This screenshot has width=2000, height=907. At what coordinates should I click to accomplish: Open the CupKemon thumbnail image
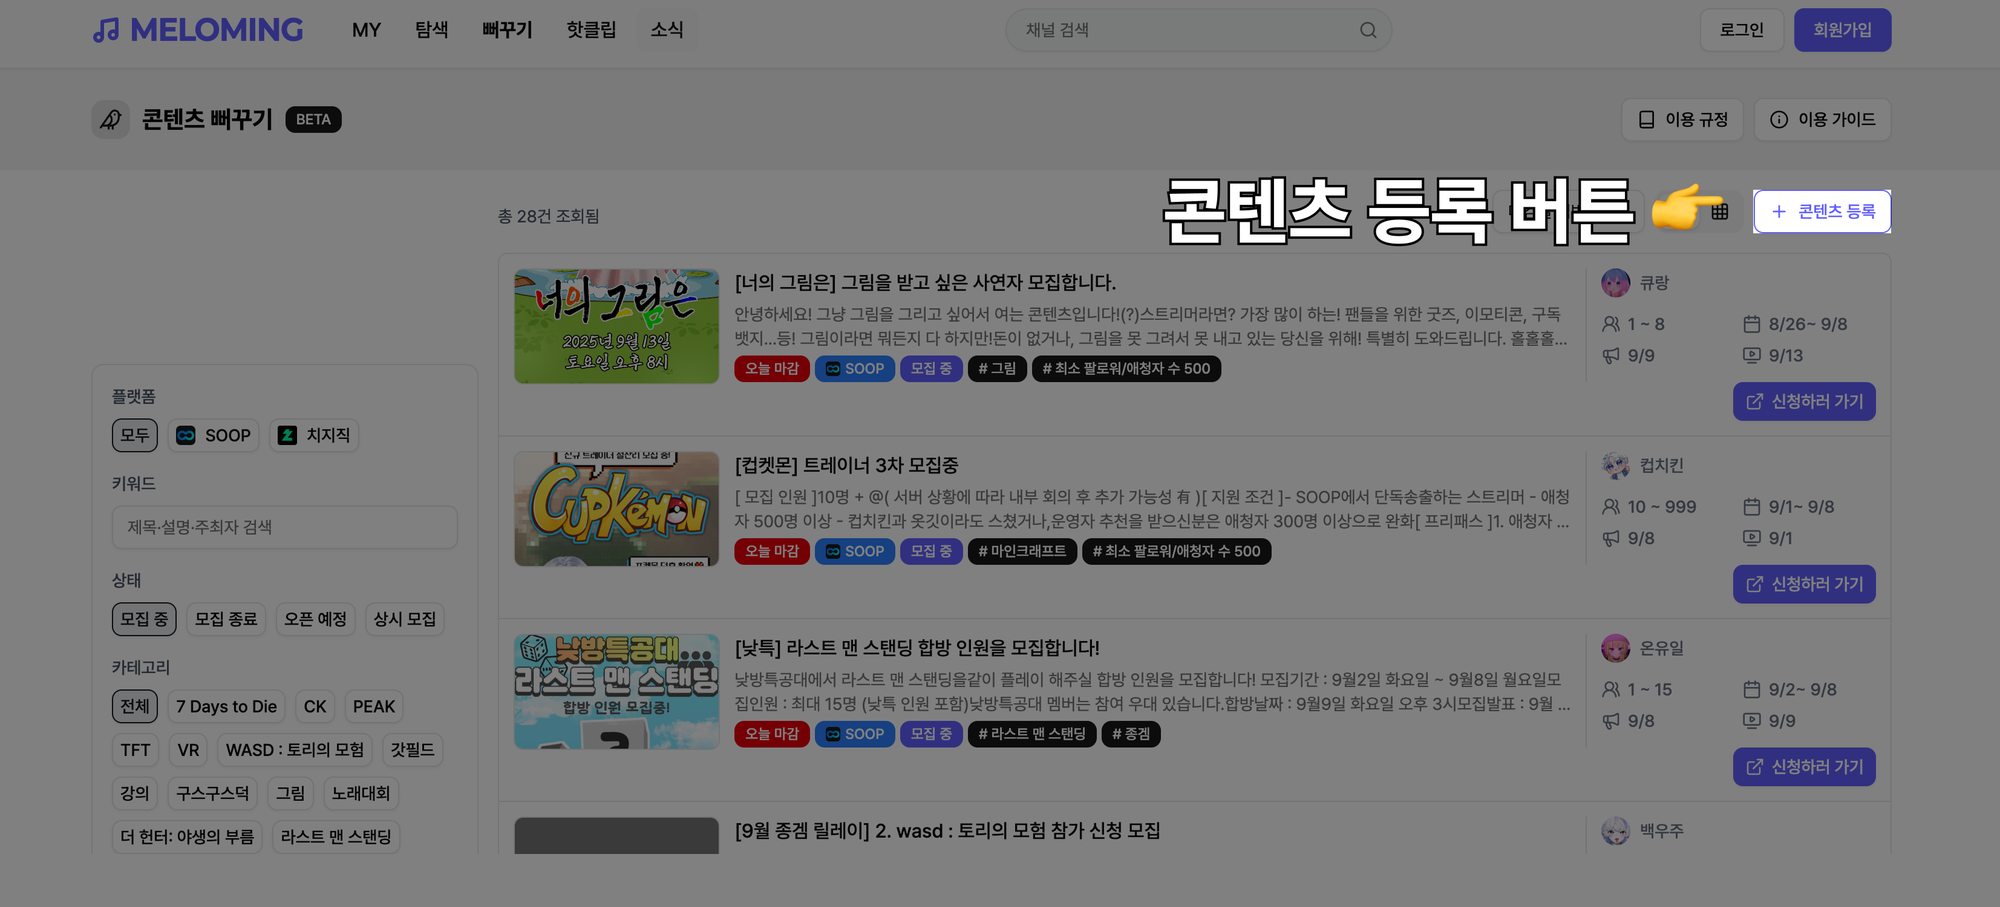click(617, 509)
